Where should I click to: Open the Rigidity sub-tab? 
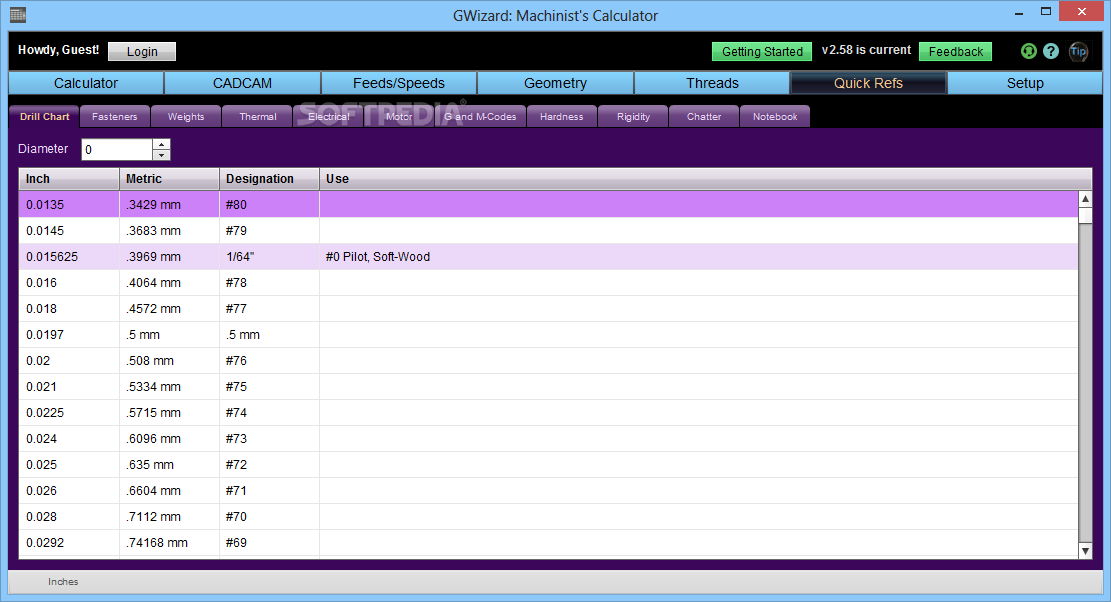click(x=633, y=117)
